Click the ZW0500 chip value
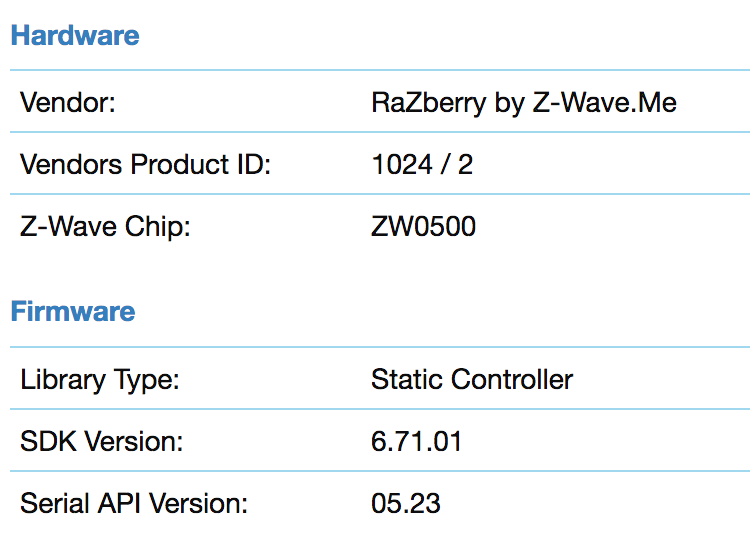750x552 pixels. 423,227
